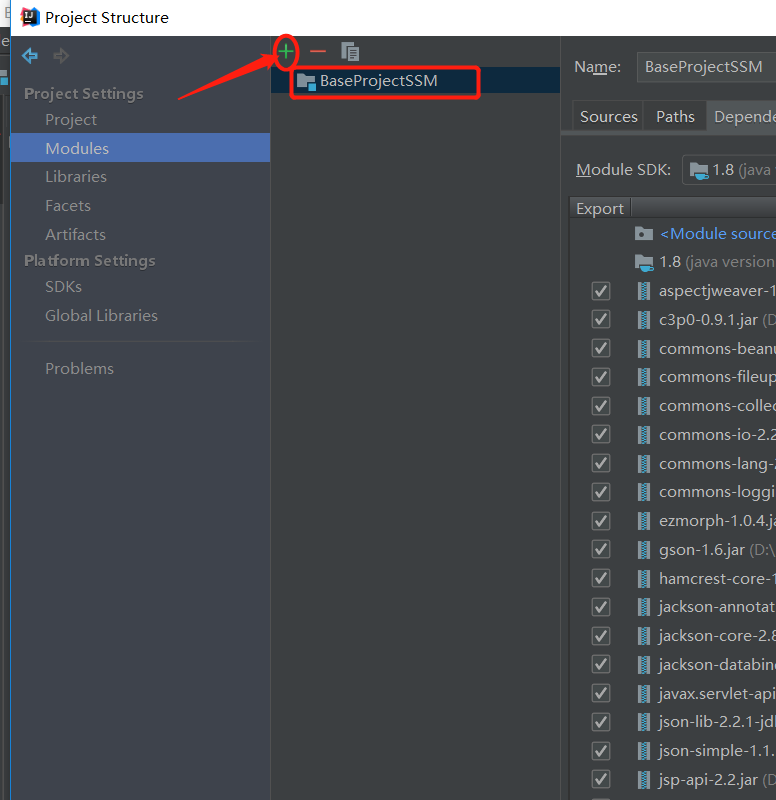Toggle export checkbox for commons-collections jar

pyautogui.click(x=601, y=406)
